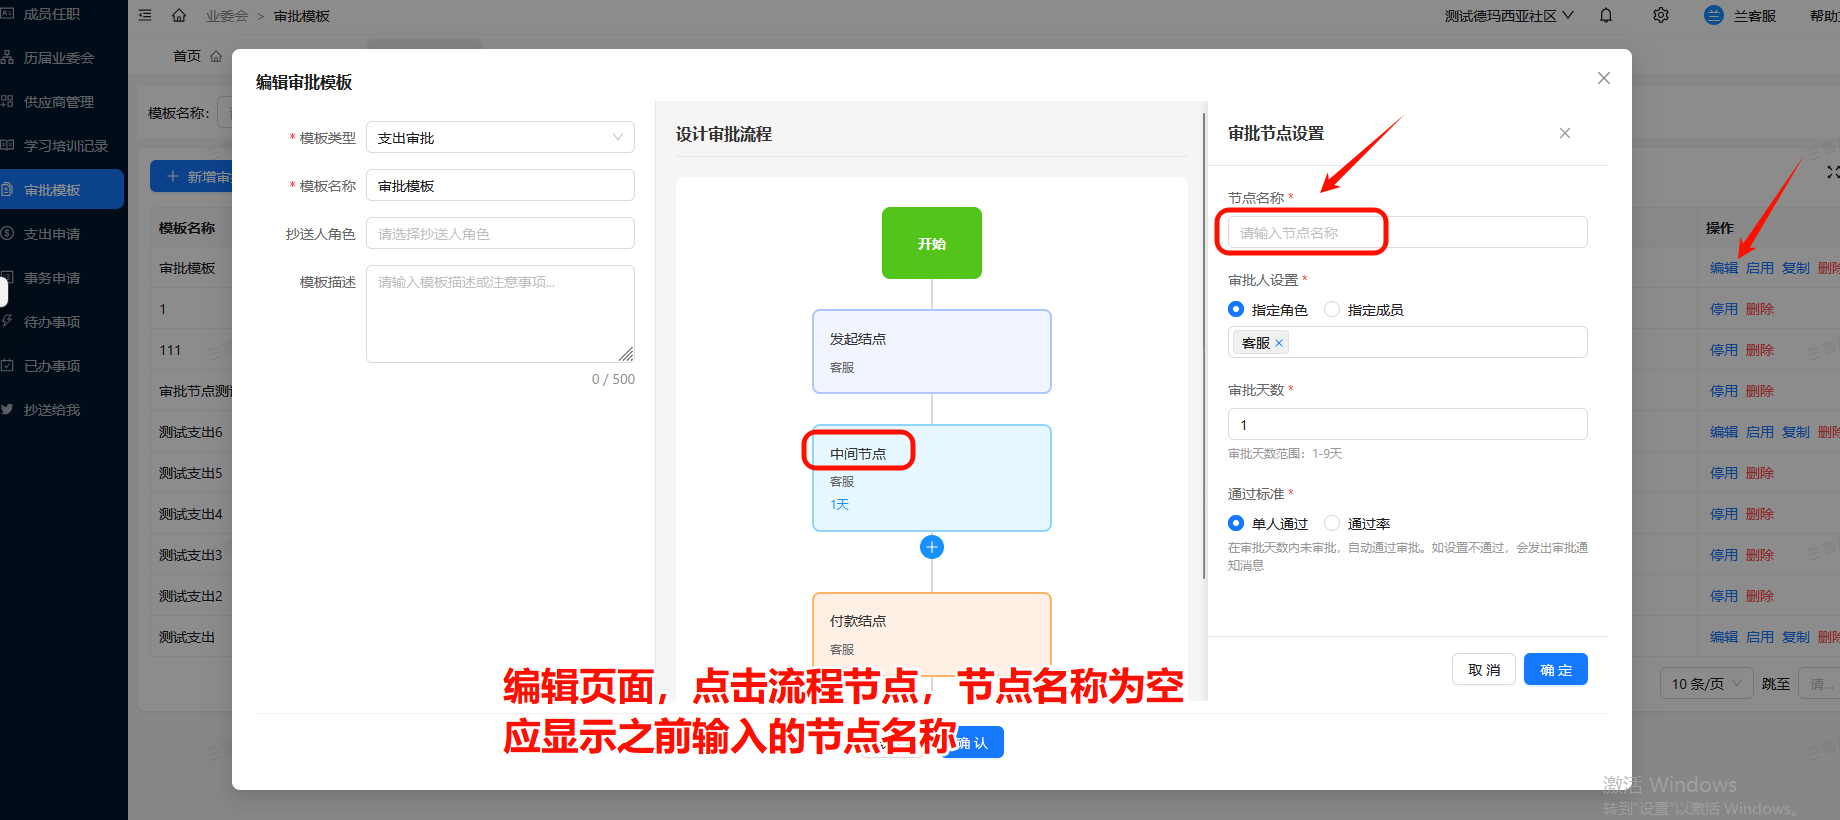Open the notification bell icon
This screenshot has width=1840, height=820.
tap(1606, 15)
